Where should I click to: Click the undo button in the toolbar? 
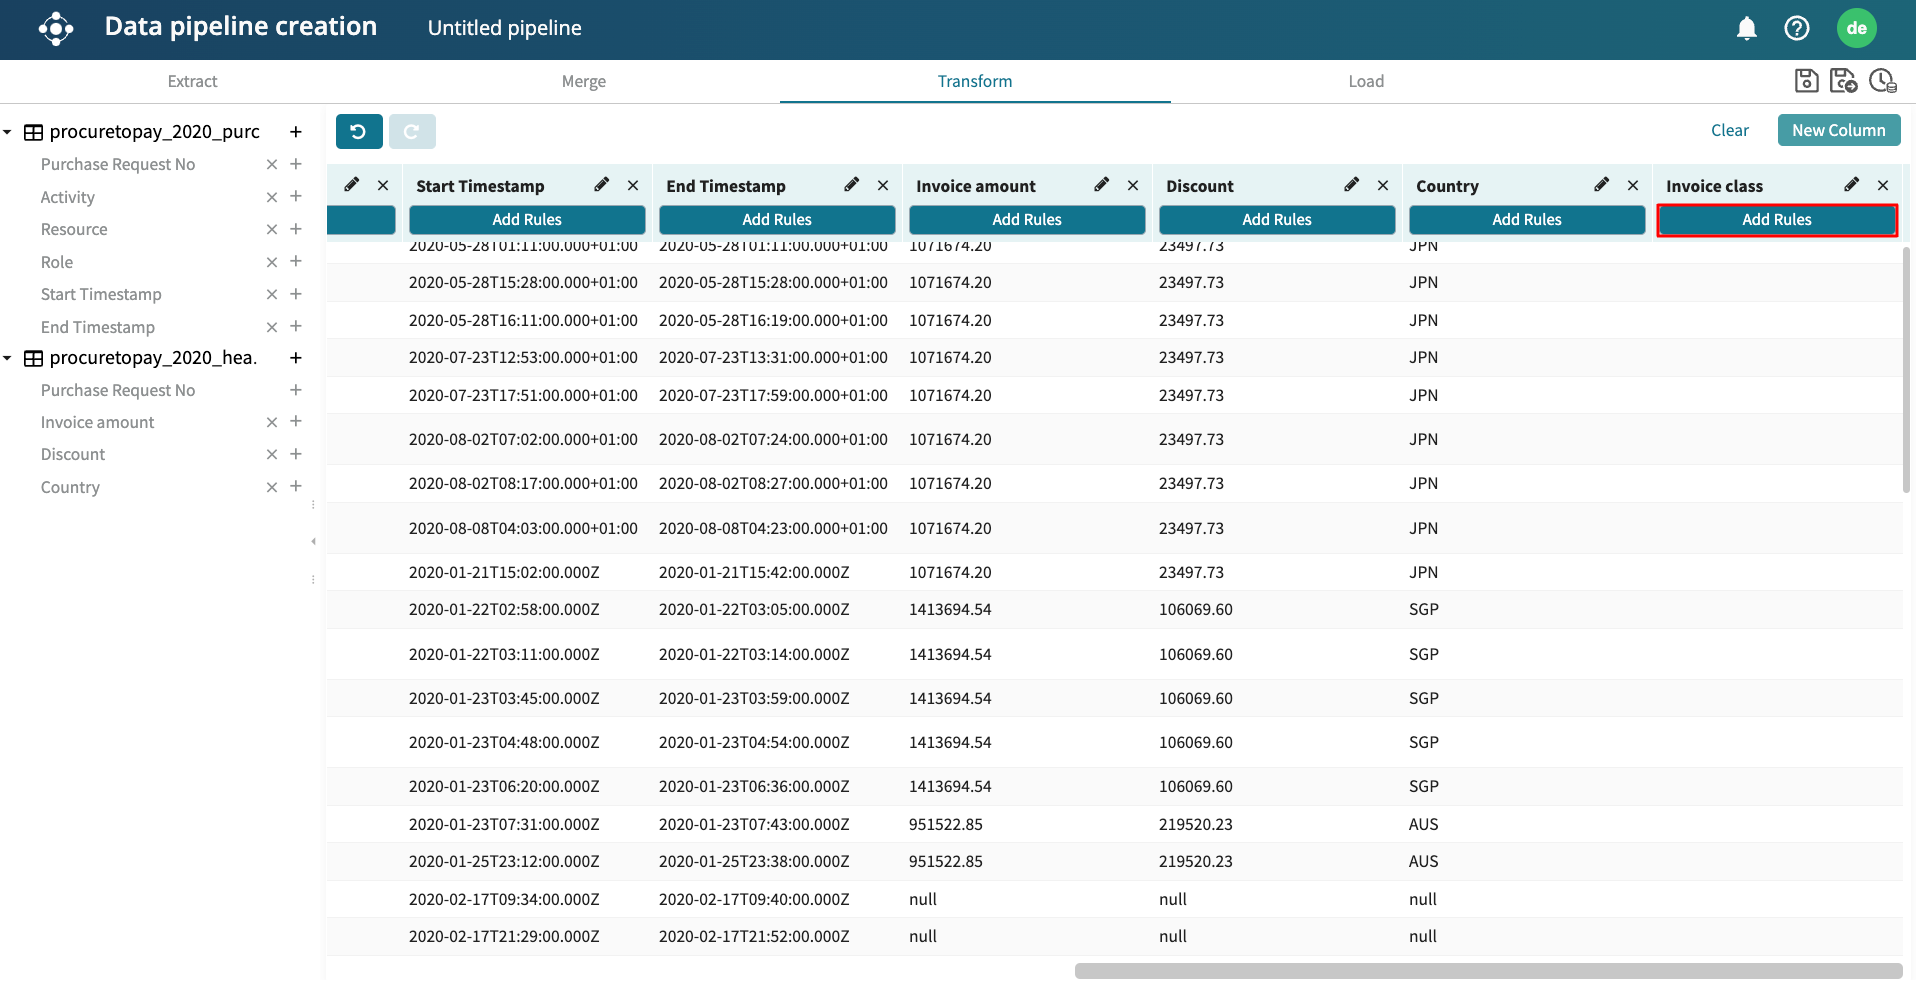(x=359, y=131)
